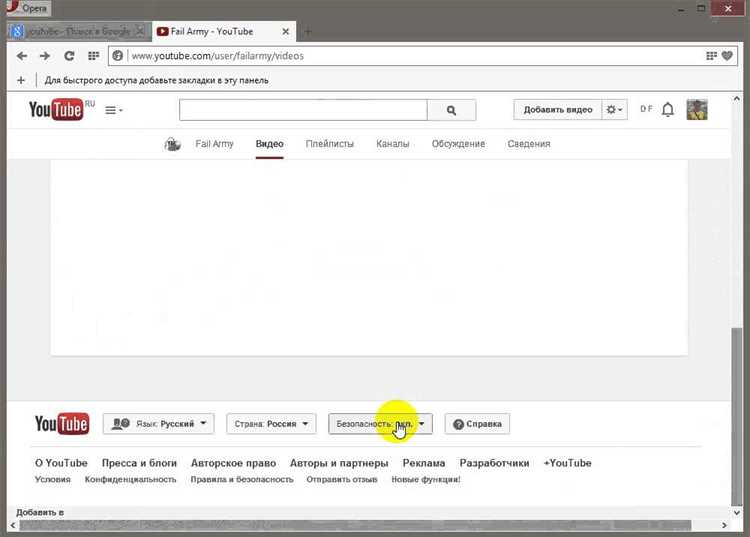The height and width of the screenshot is (537, 750).
Task: Click the Fail Army channel icon
Action: (172, 144)
